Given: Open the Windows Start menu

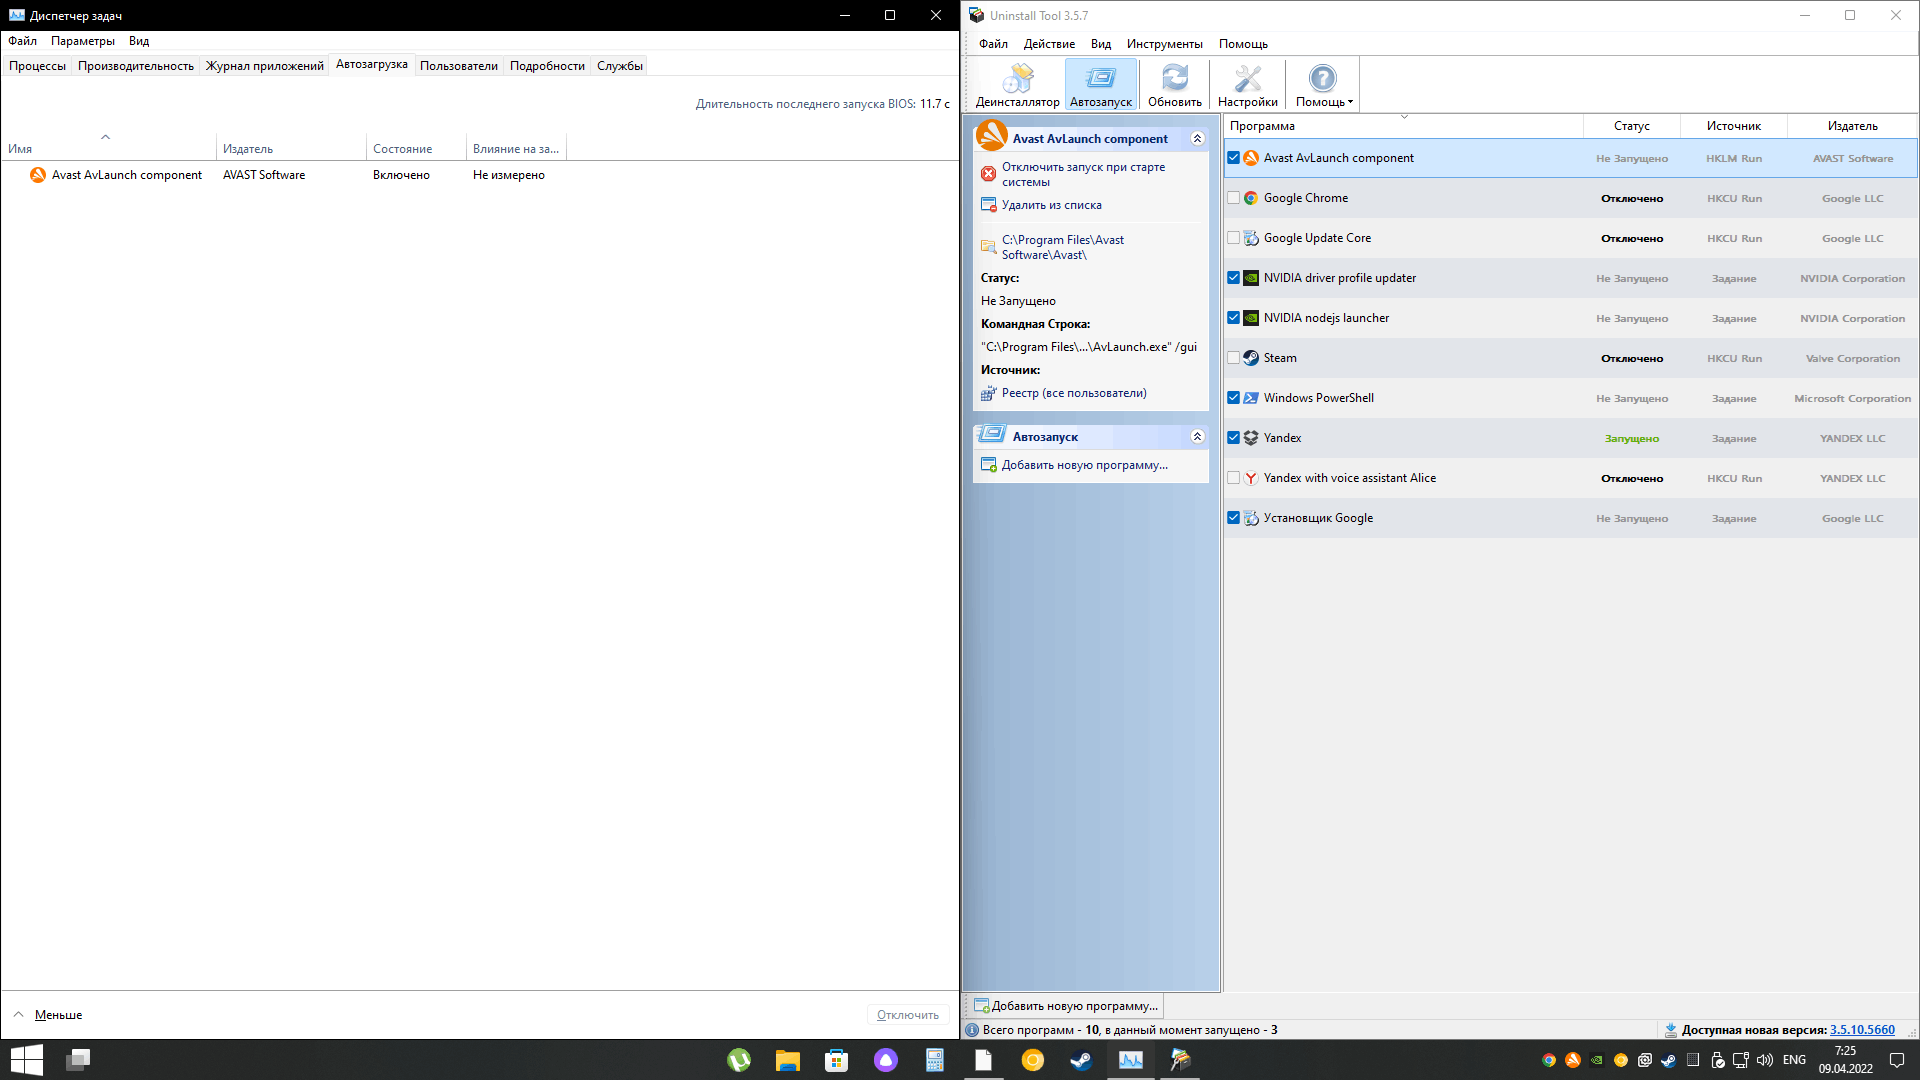Looking at the screenshot, I should pyautogui.click(x=27, y=1060).
